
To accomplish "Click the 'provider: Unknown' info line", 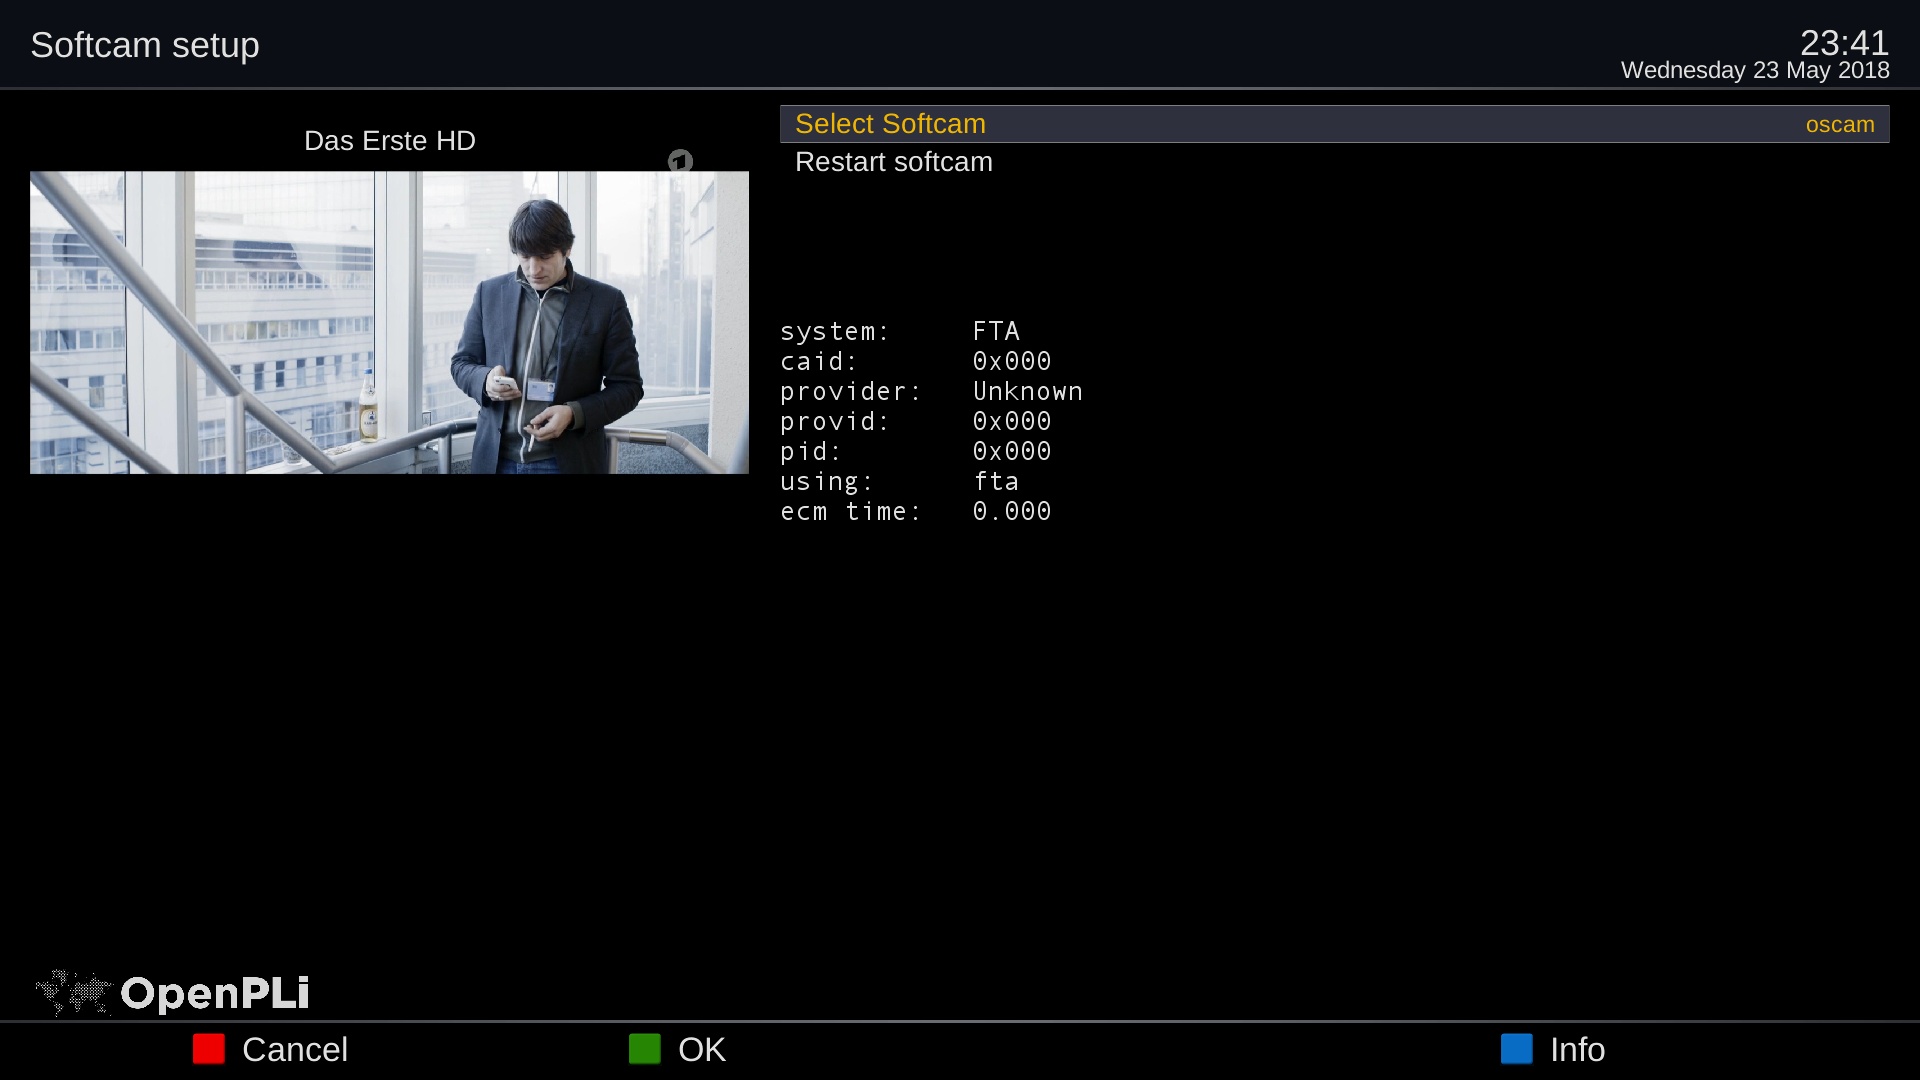I will click(932, 391).
